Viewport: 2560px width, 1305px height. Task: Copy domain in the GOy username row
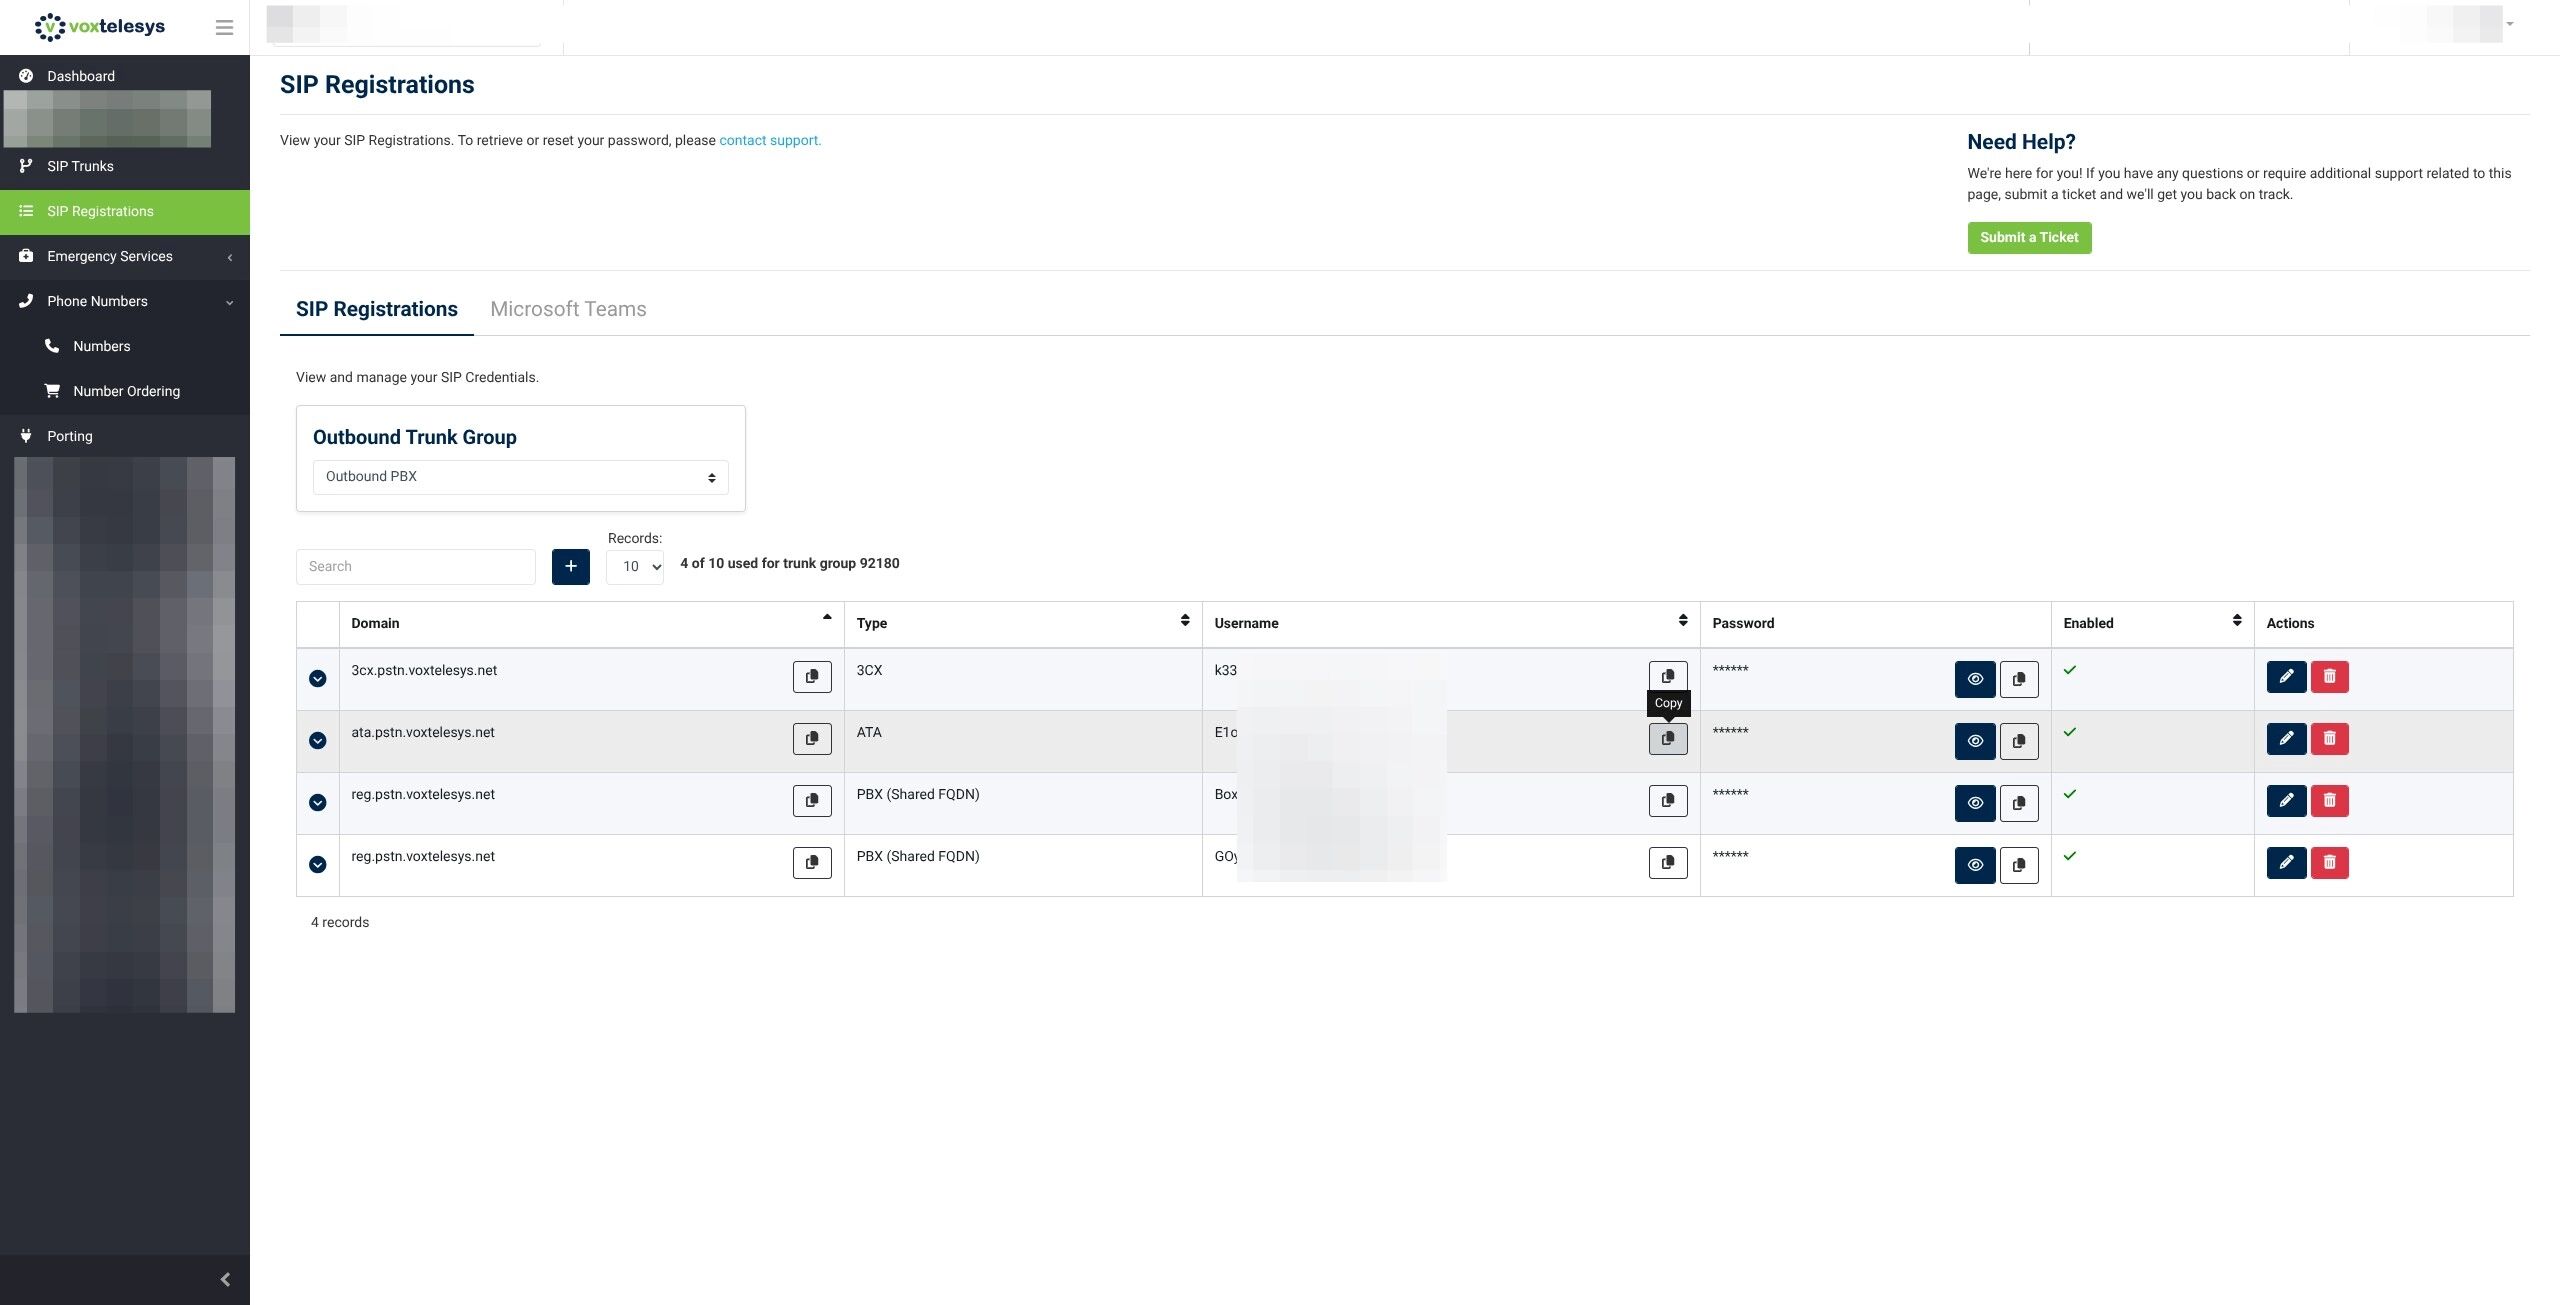point(812,863)
